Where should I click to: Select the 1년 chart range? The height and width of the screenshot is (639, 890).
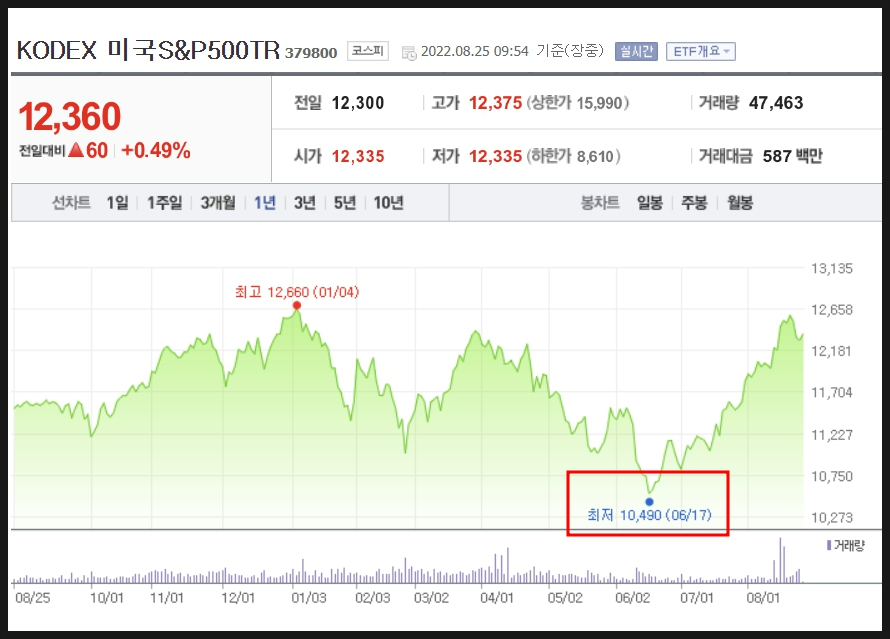(x=265, y=203)
